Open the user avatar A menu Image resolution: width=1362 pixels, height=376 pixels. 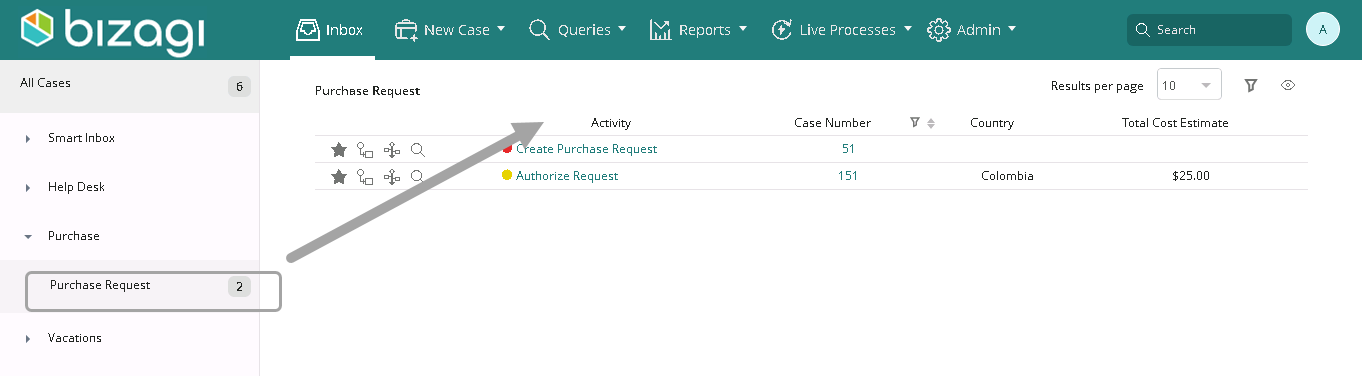[x=1323, y=30]
